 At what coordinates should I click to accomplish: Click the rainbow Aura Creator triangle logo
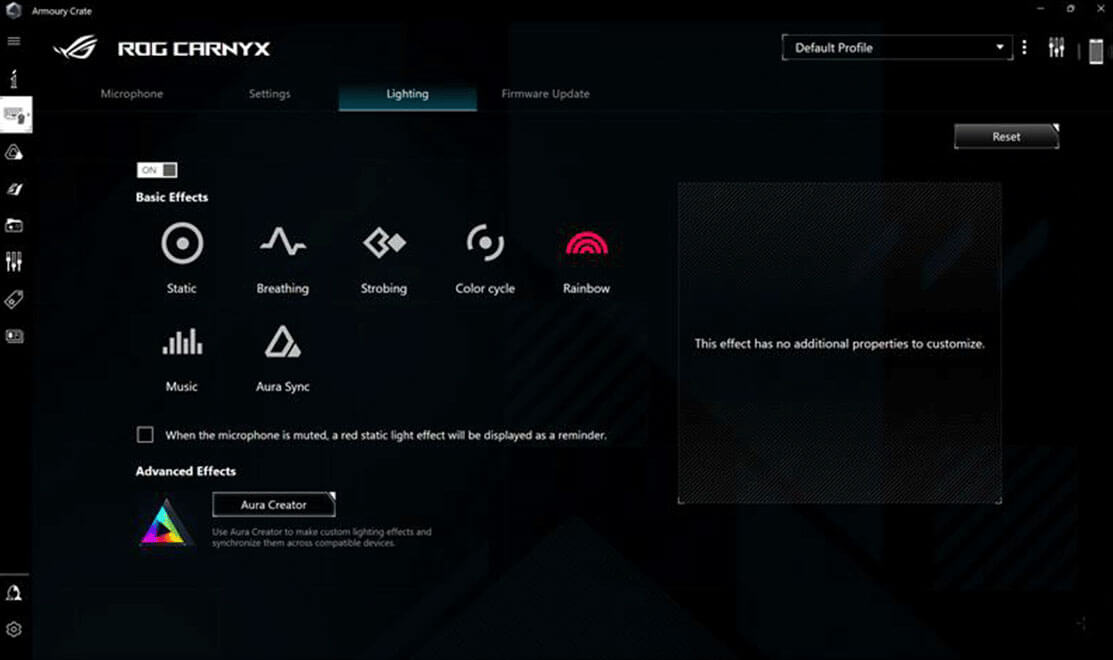point(165,522)
